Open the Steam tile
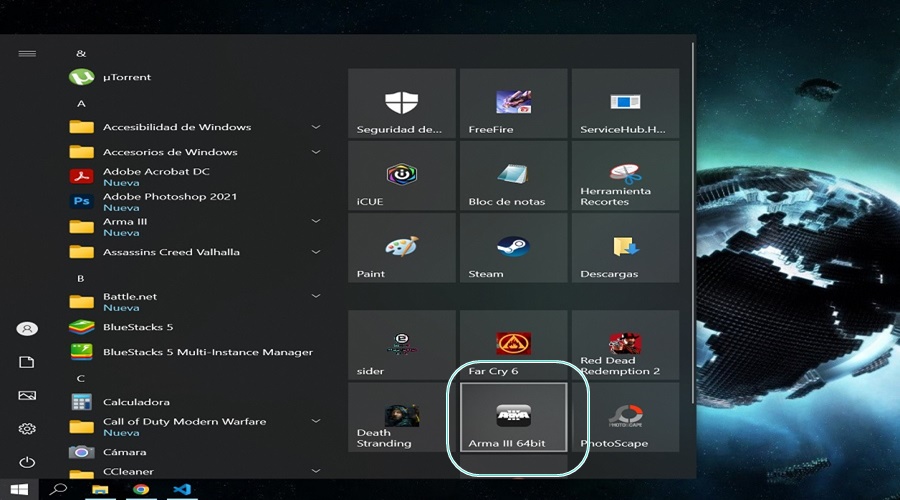This screenshot has width=900, height=500. (514, 248)
